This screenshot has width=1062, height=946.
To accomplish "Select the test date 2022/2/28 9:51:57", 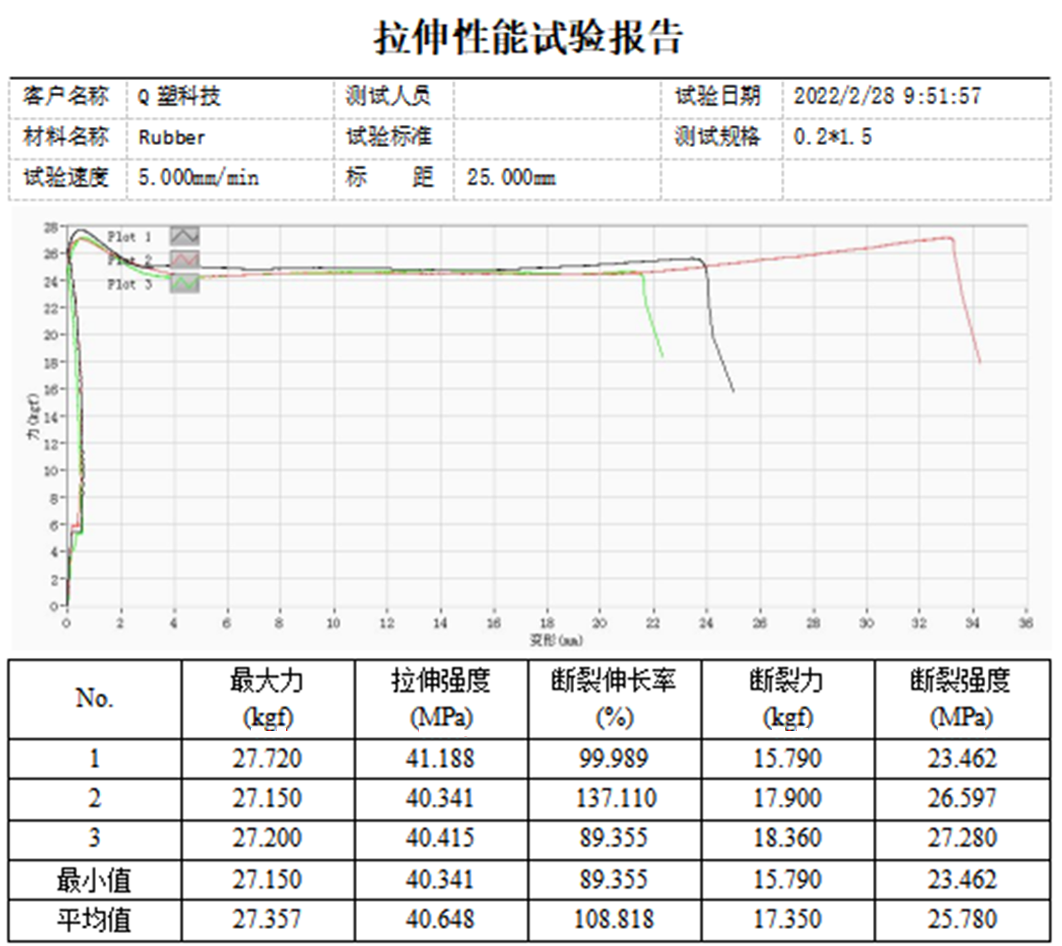I will 887,97.
